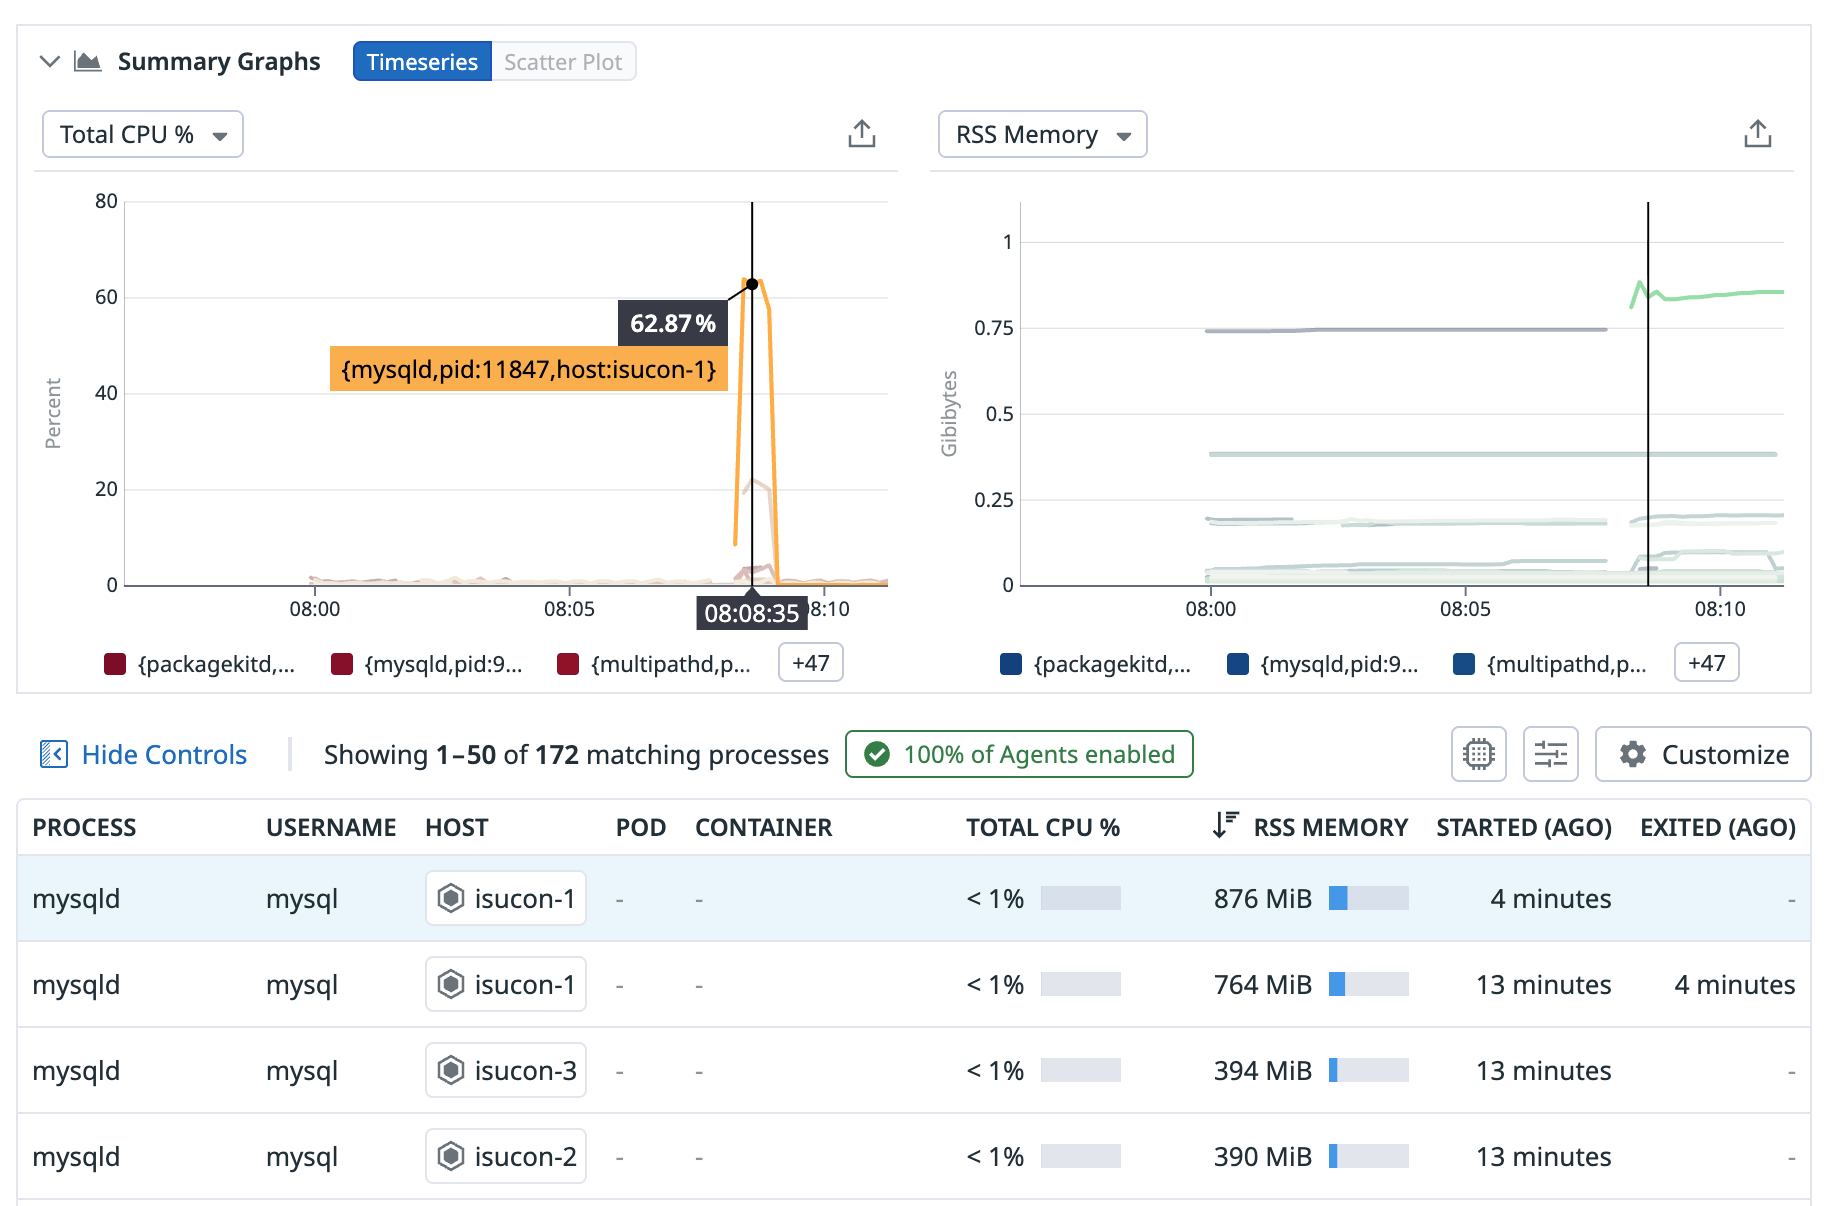Click the multipathd red swatch in CPU legend

[568, 664]
